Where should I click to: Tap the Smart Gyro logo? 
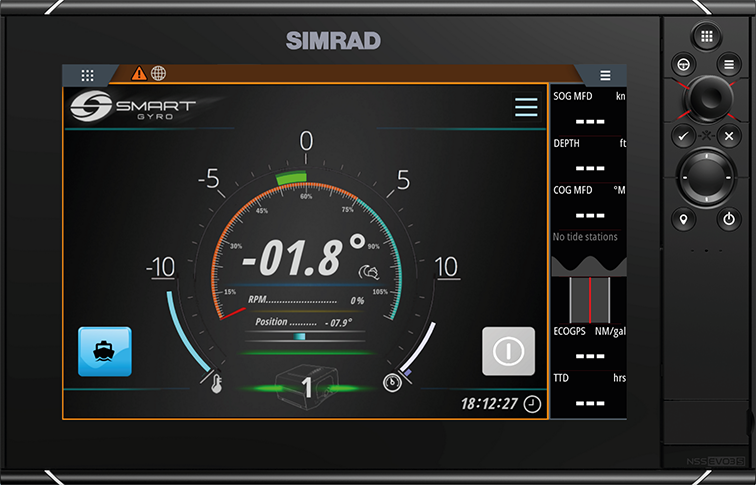pos(133,106)
